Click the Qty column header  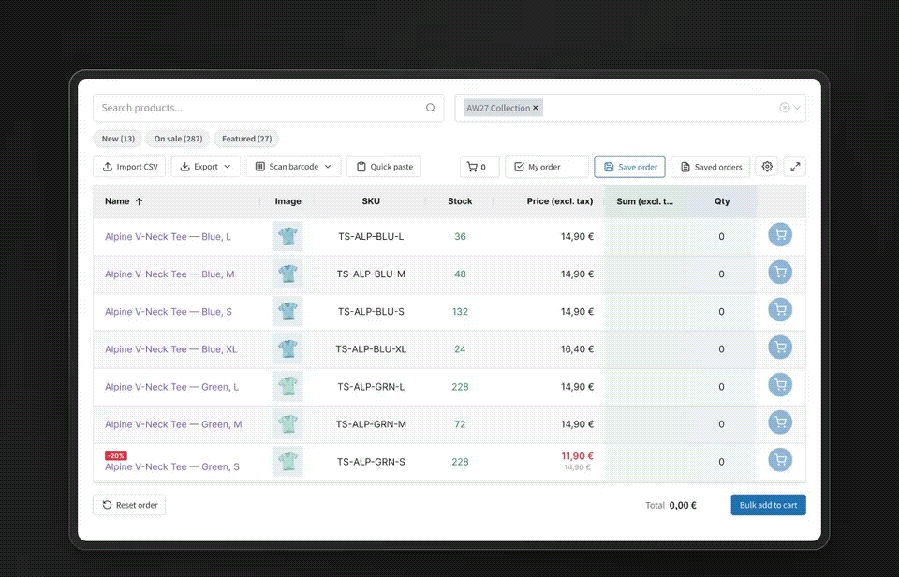coord(722,201)
